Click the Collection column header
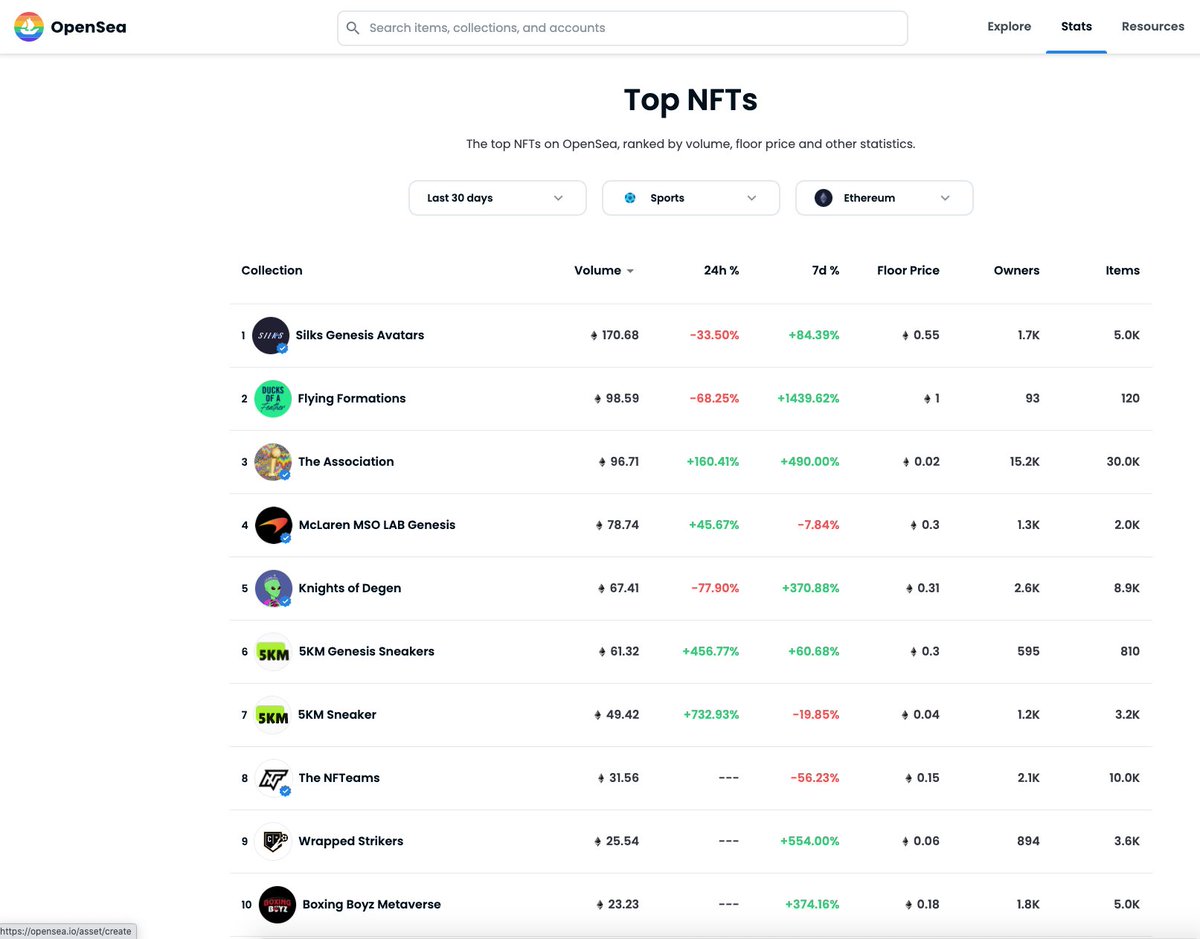This screenshot has width=1200, height=939. click(272, 270)
